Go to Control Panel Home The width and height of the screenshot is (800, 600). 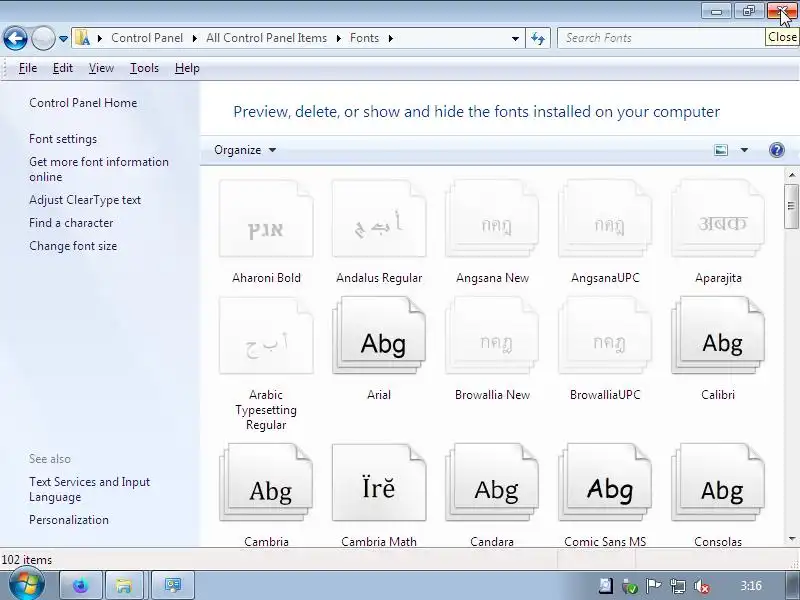coord(83,103)
